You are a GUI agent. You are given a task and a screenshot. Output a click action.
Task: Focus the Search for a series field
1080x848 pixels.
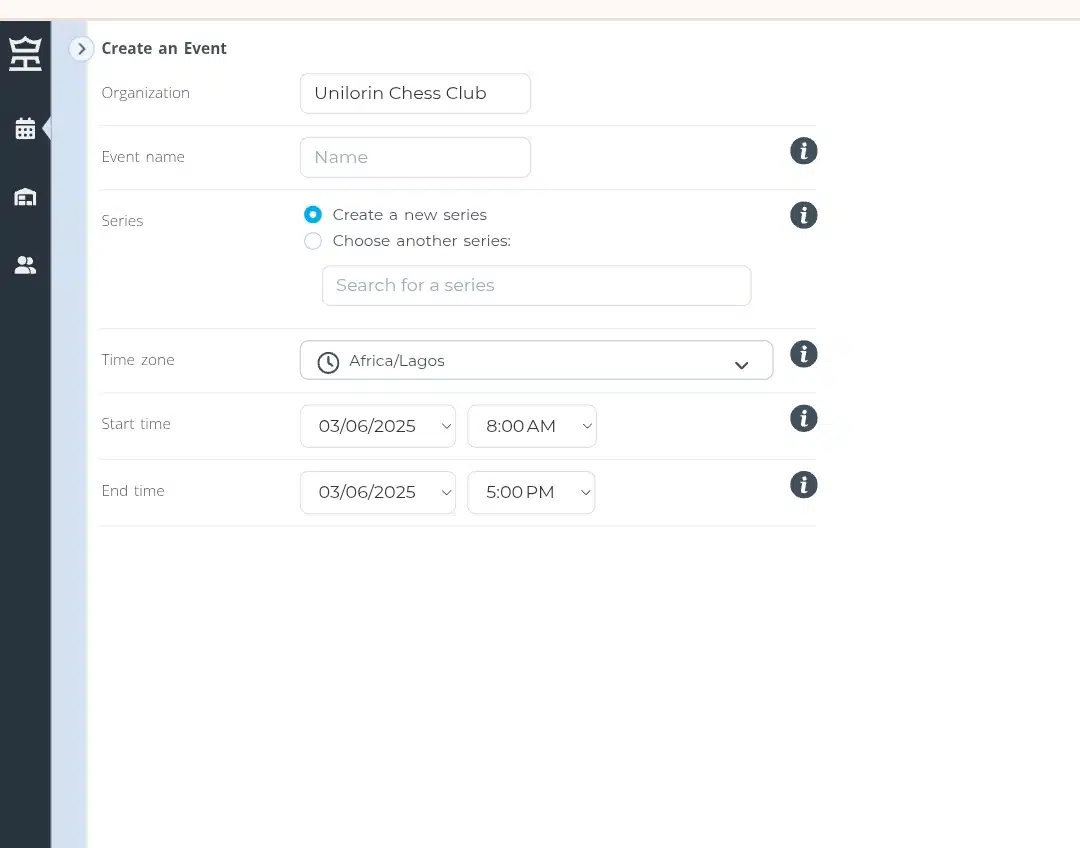(x=537, y=285)
